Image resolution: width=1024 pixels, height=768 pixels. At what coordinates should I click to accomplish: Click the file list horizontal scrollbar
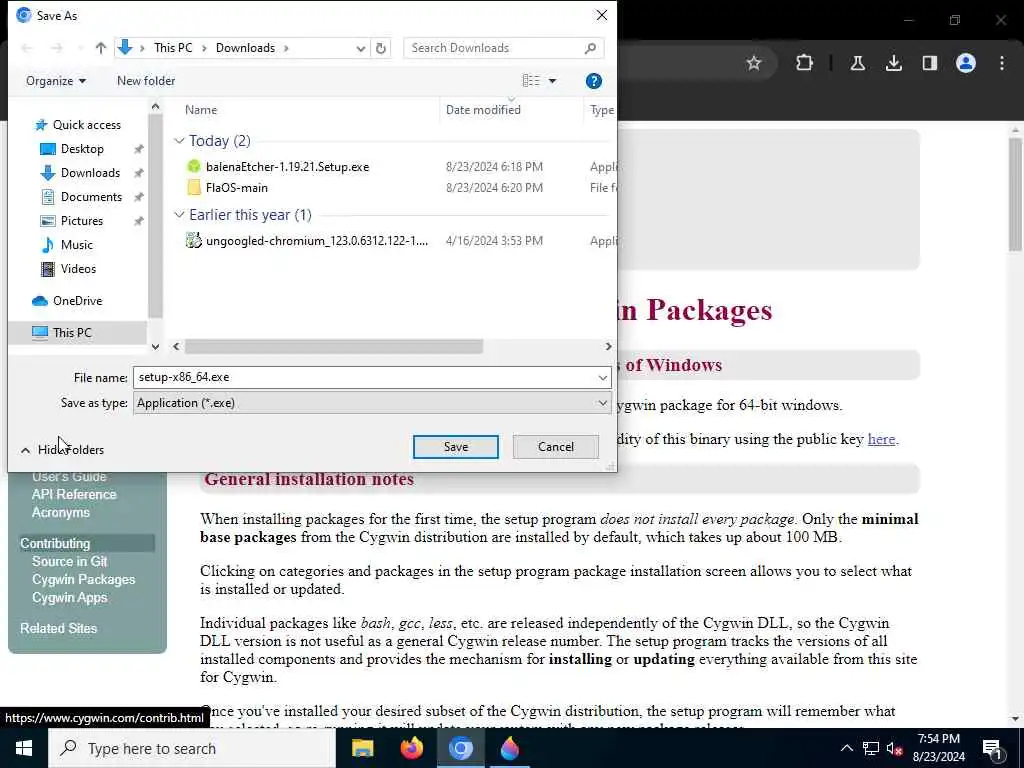pos(334,347)
